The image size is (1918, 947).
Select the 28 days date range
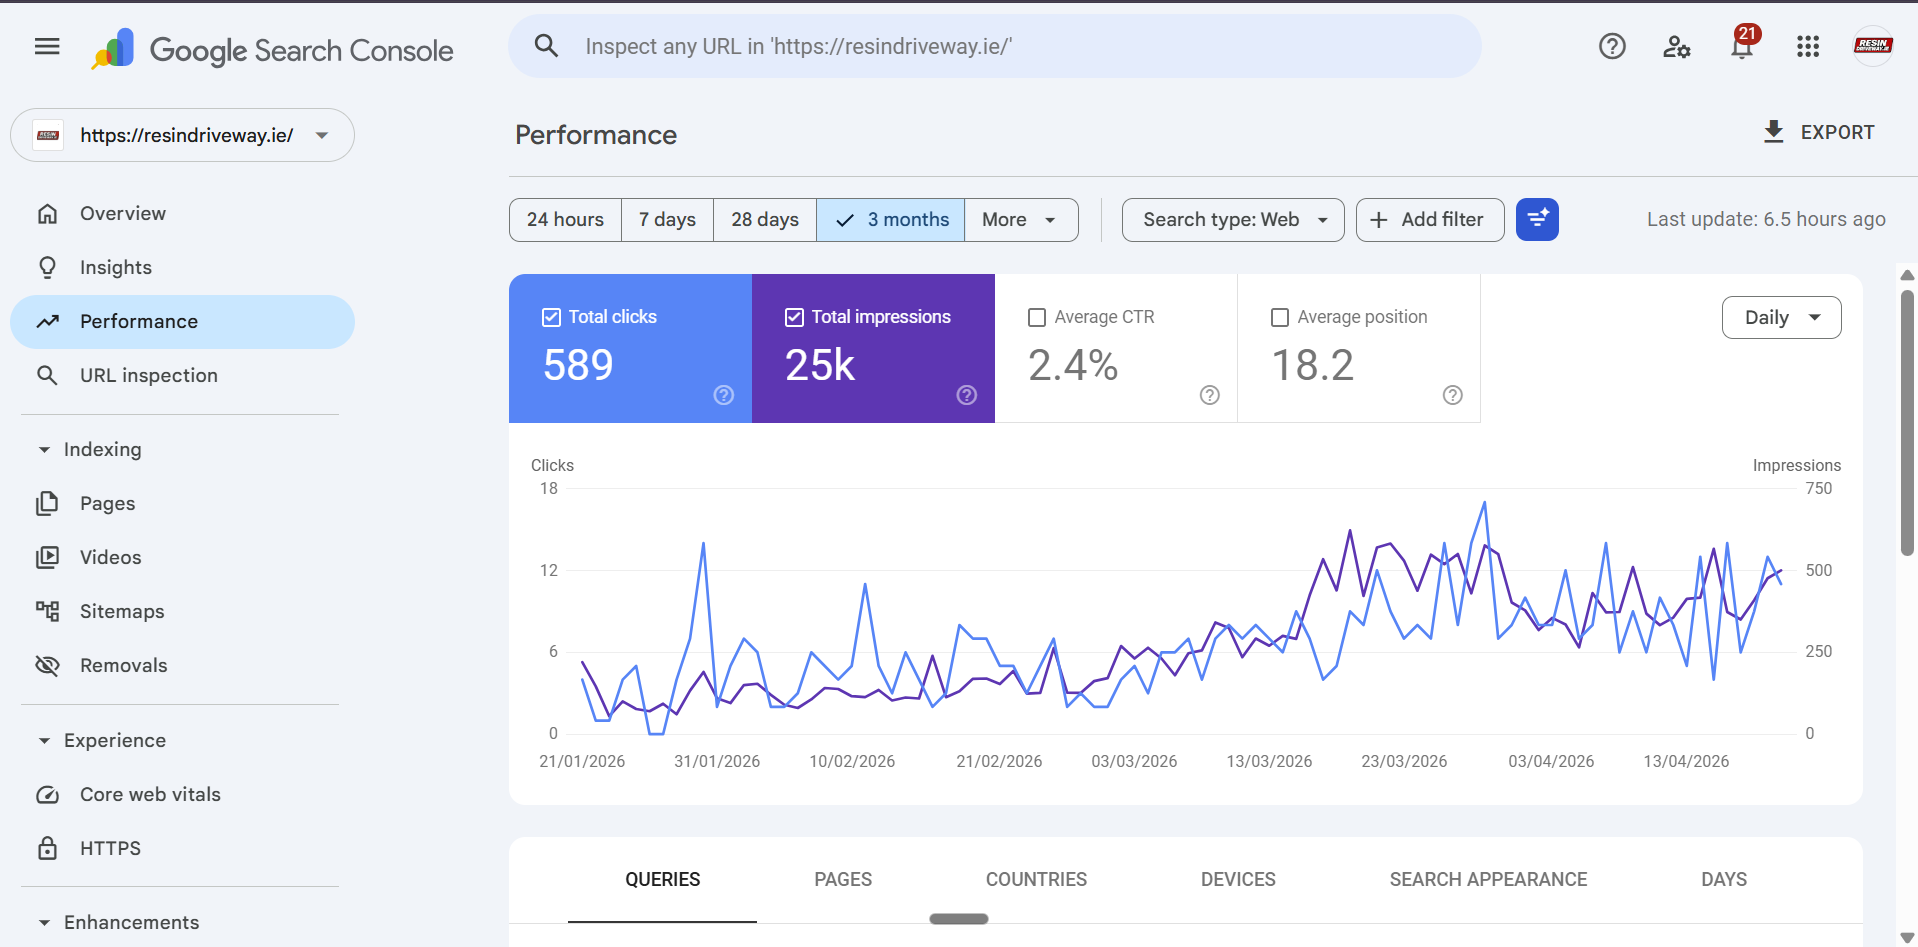point(764,219)
